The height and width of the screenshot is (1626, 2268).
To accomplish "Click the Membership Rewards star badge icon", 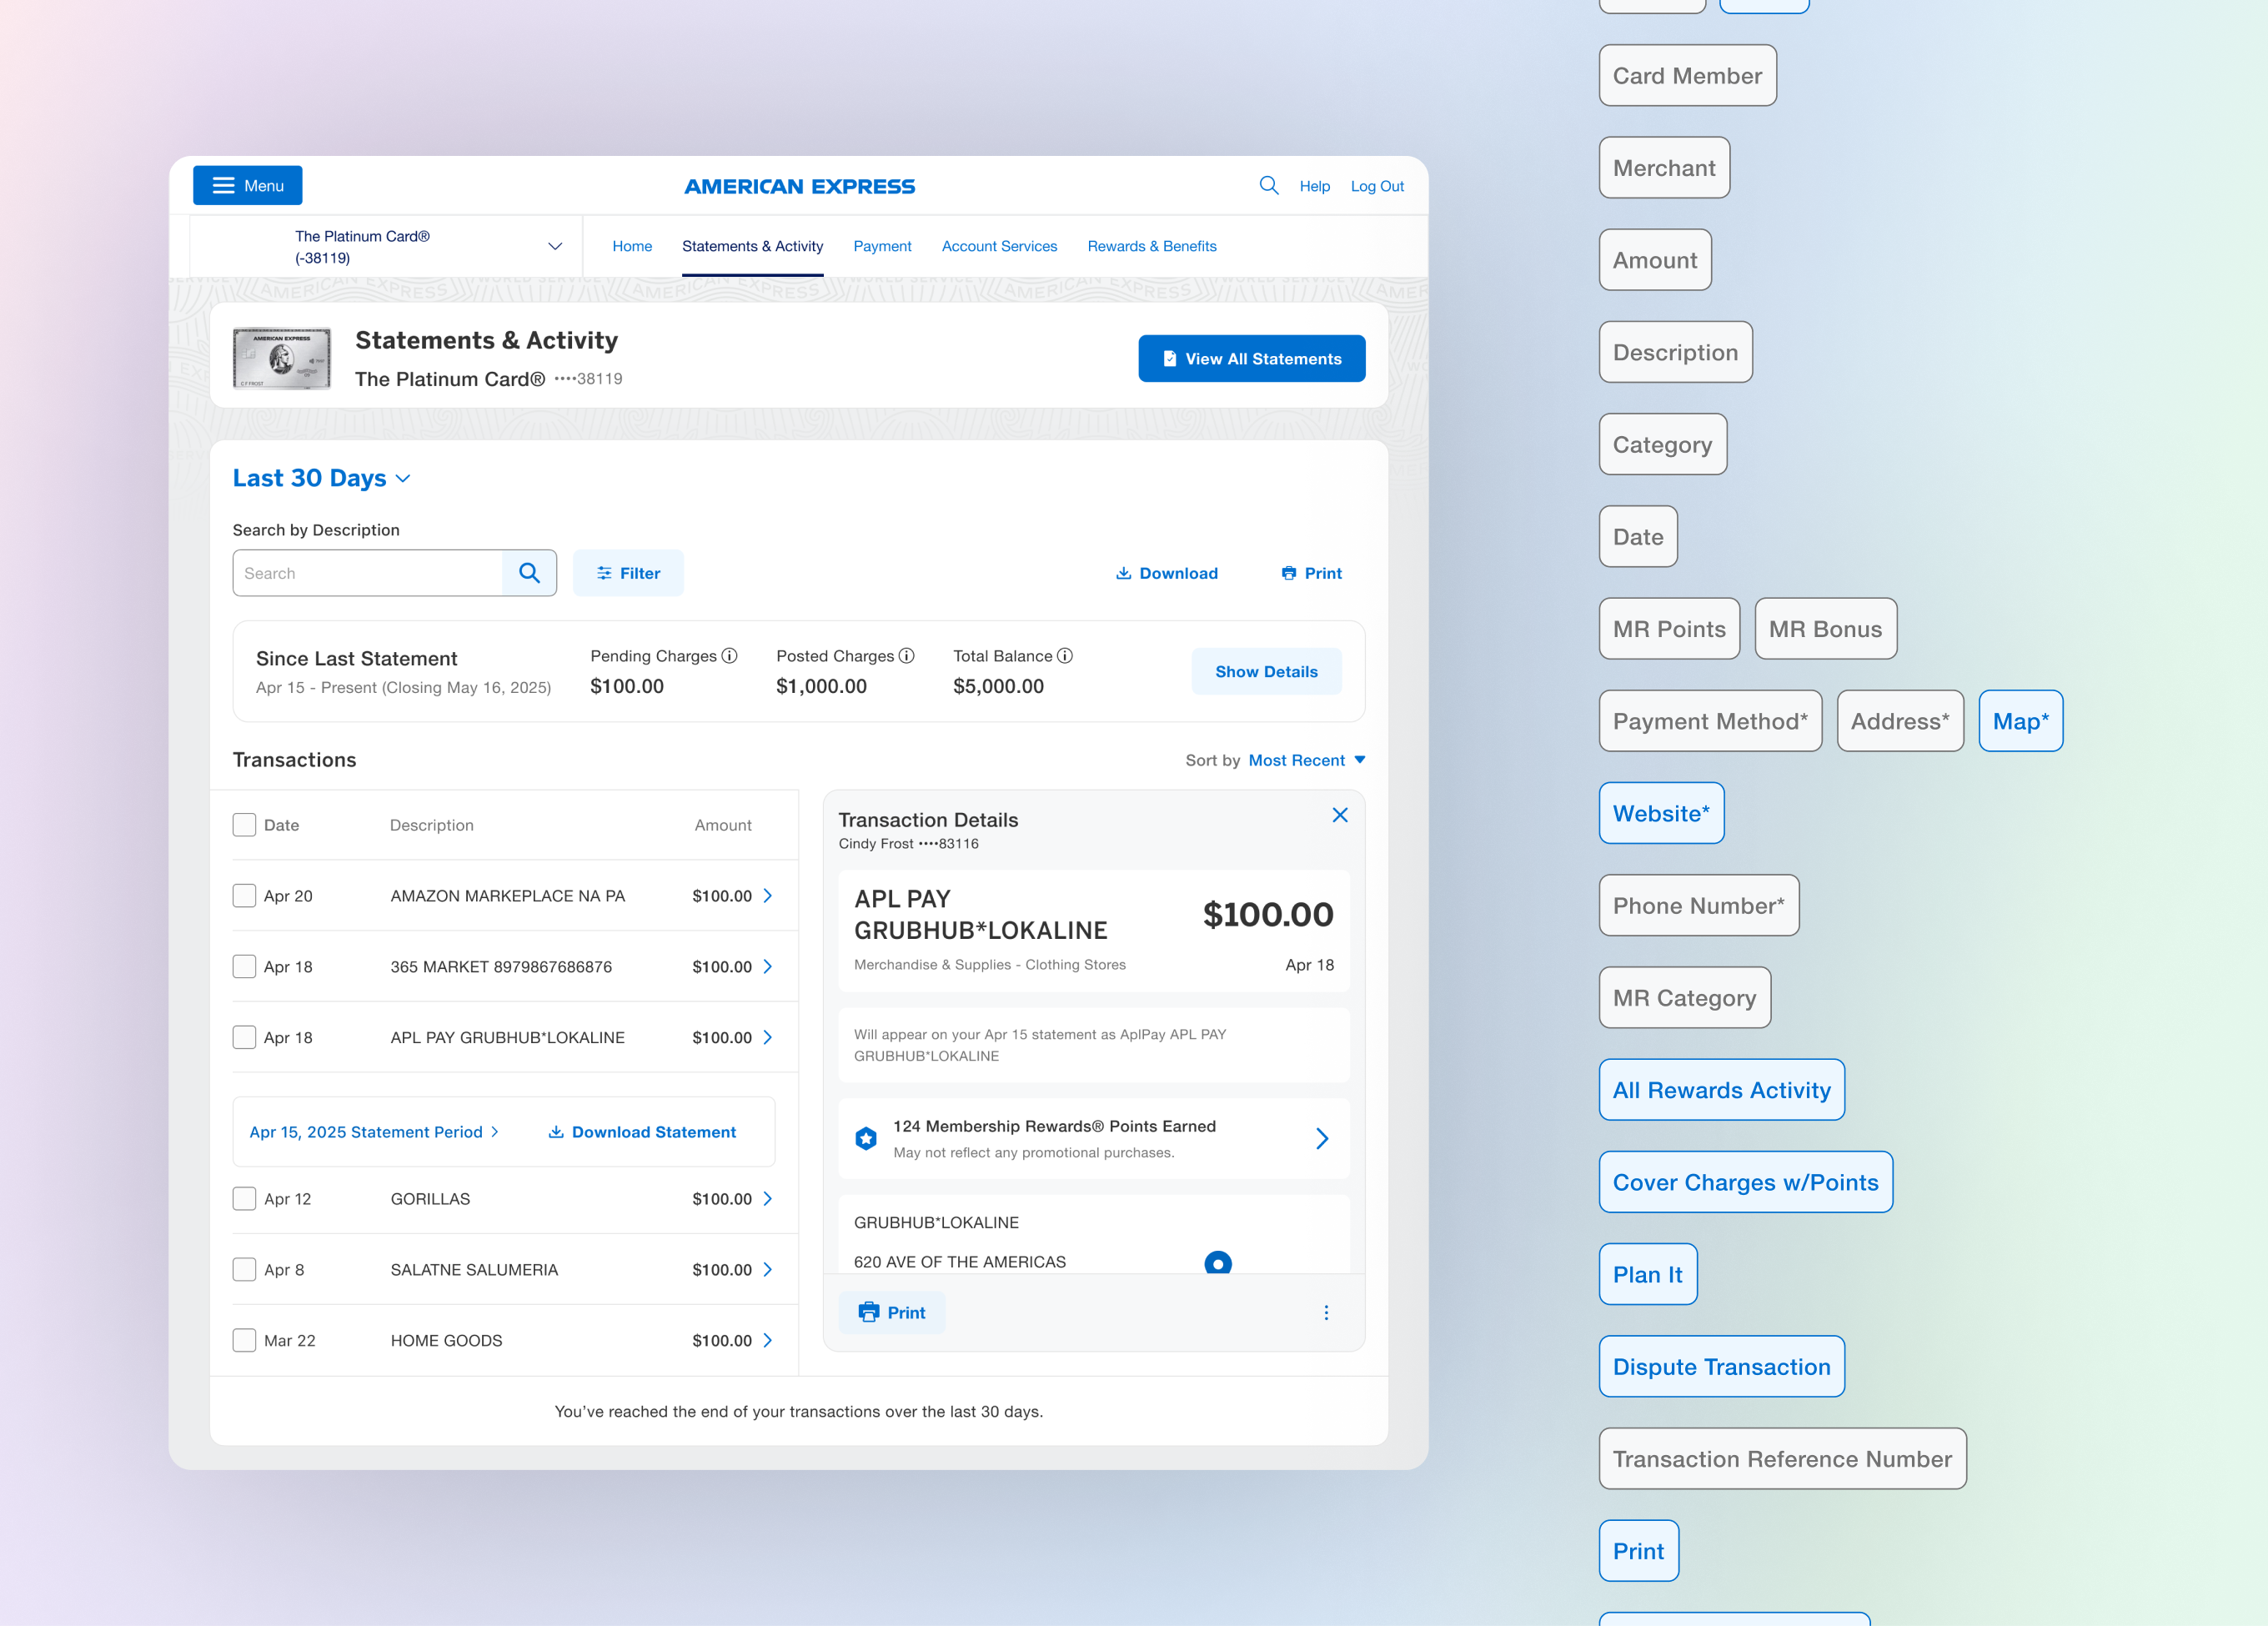I will 866,1138.
